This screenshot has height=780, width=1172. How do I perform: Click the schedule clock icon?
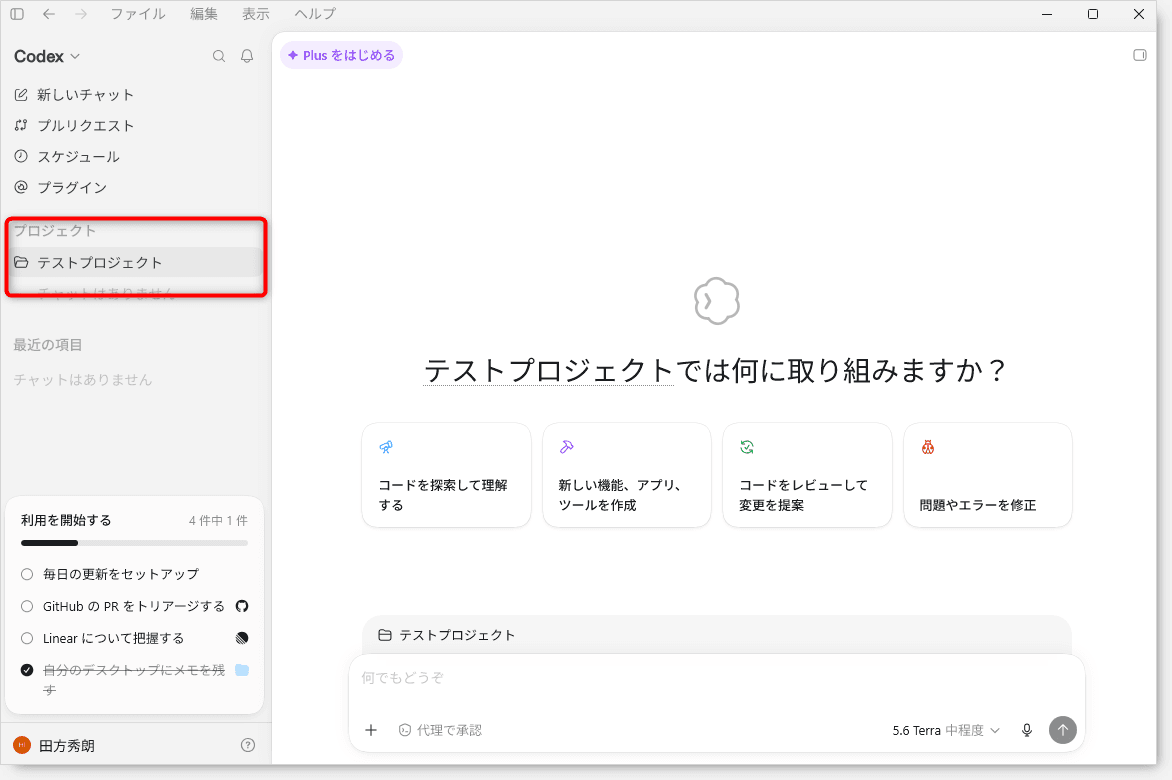point(21,156)
